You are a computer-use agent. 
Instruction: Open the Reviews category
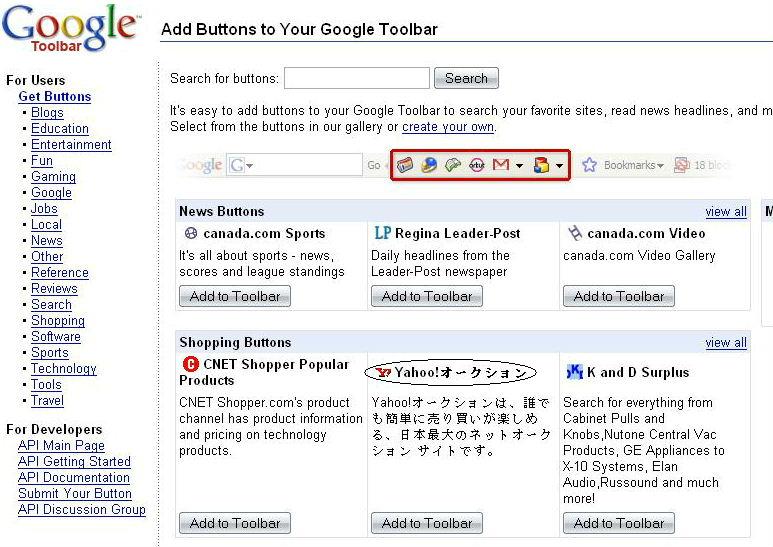pyautogui.click(x=54, y=288)
